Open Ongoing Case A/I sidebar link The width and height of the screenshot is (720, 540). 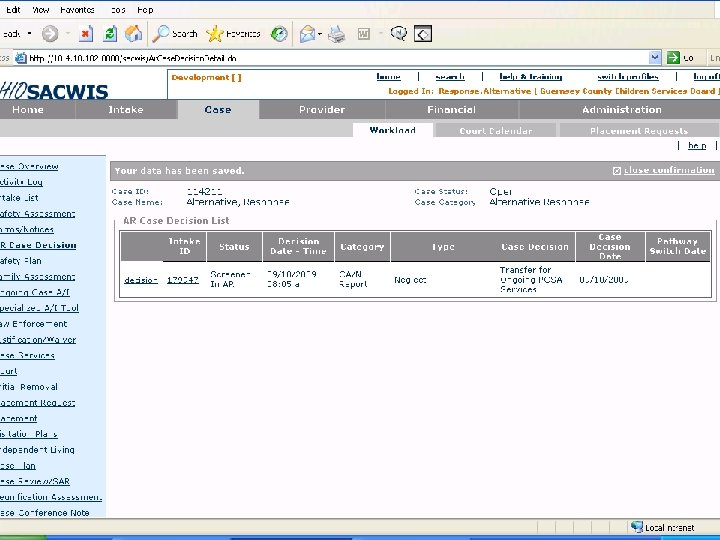click(35, 292)
